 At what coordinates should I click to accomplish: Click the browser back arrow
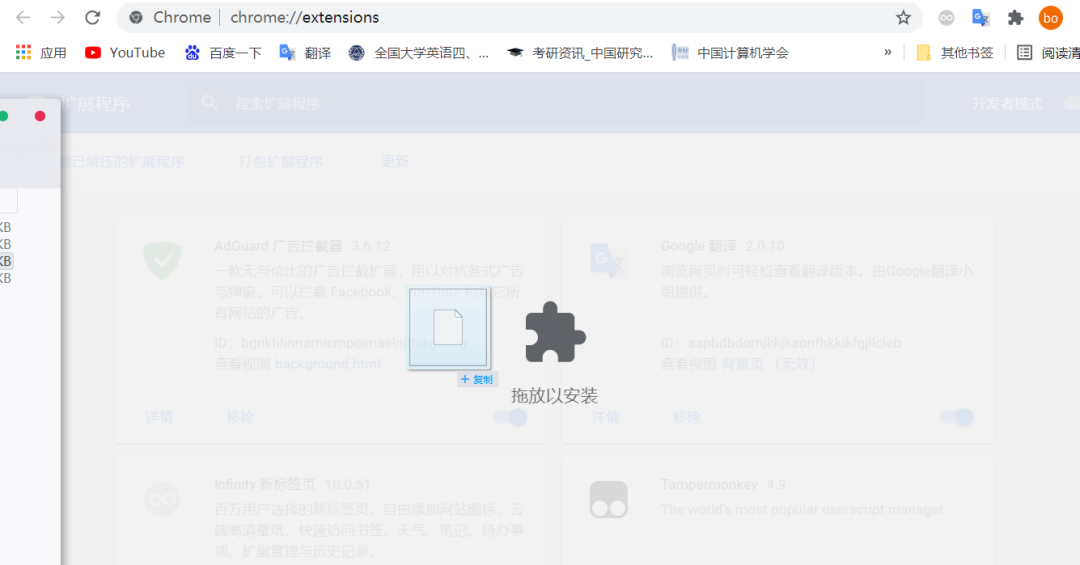coord(23,17)
